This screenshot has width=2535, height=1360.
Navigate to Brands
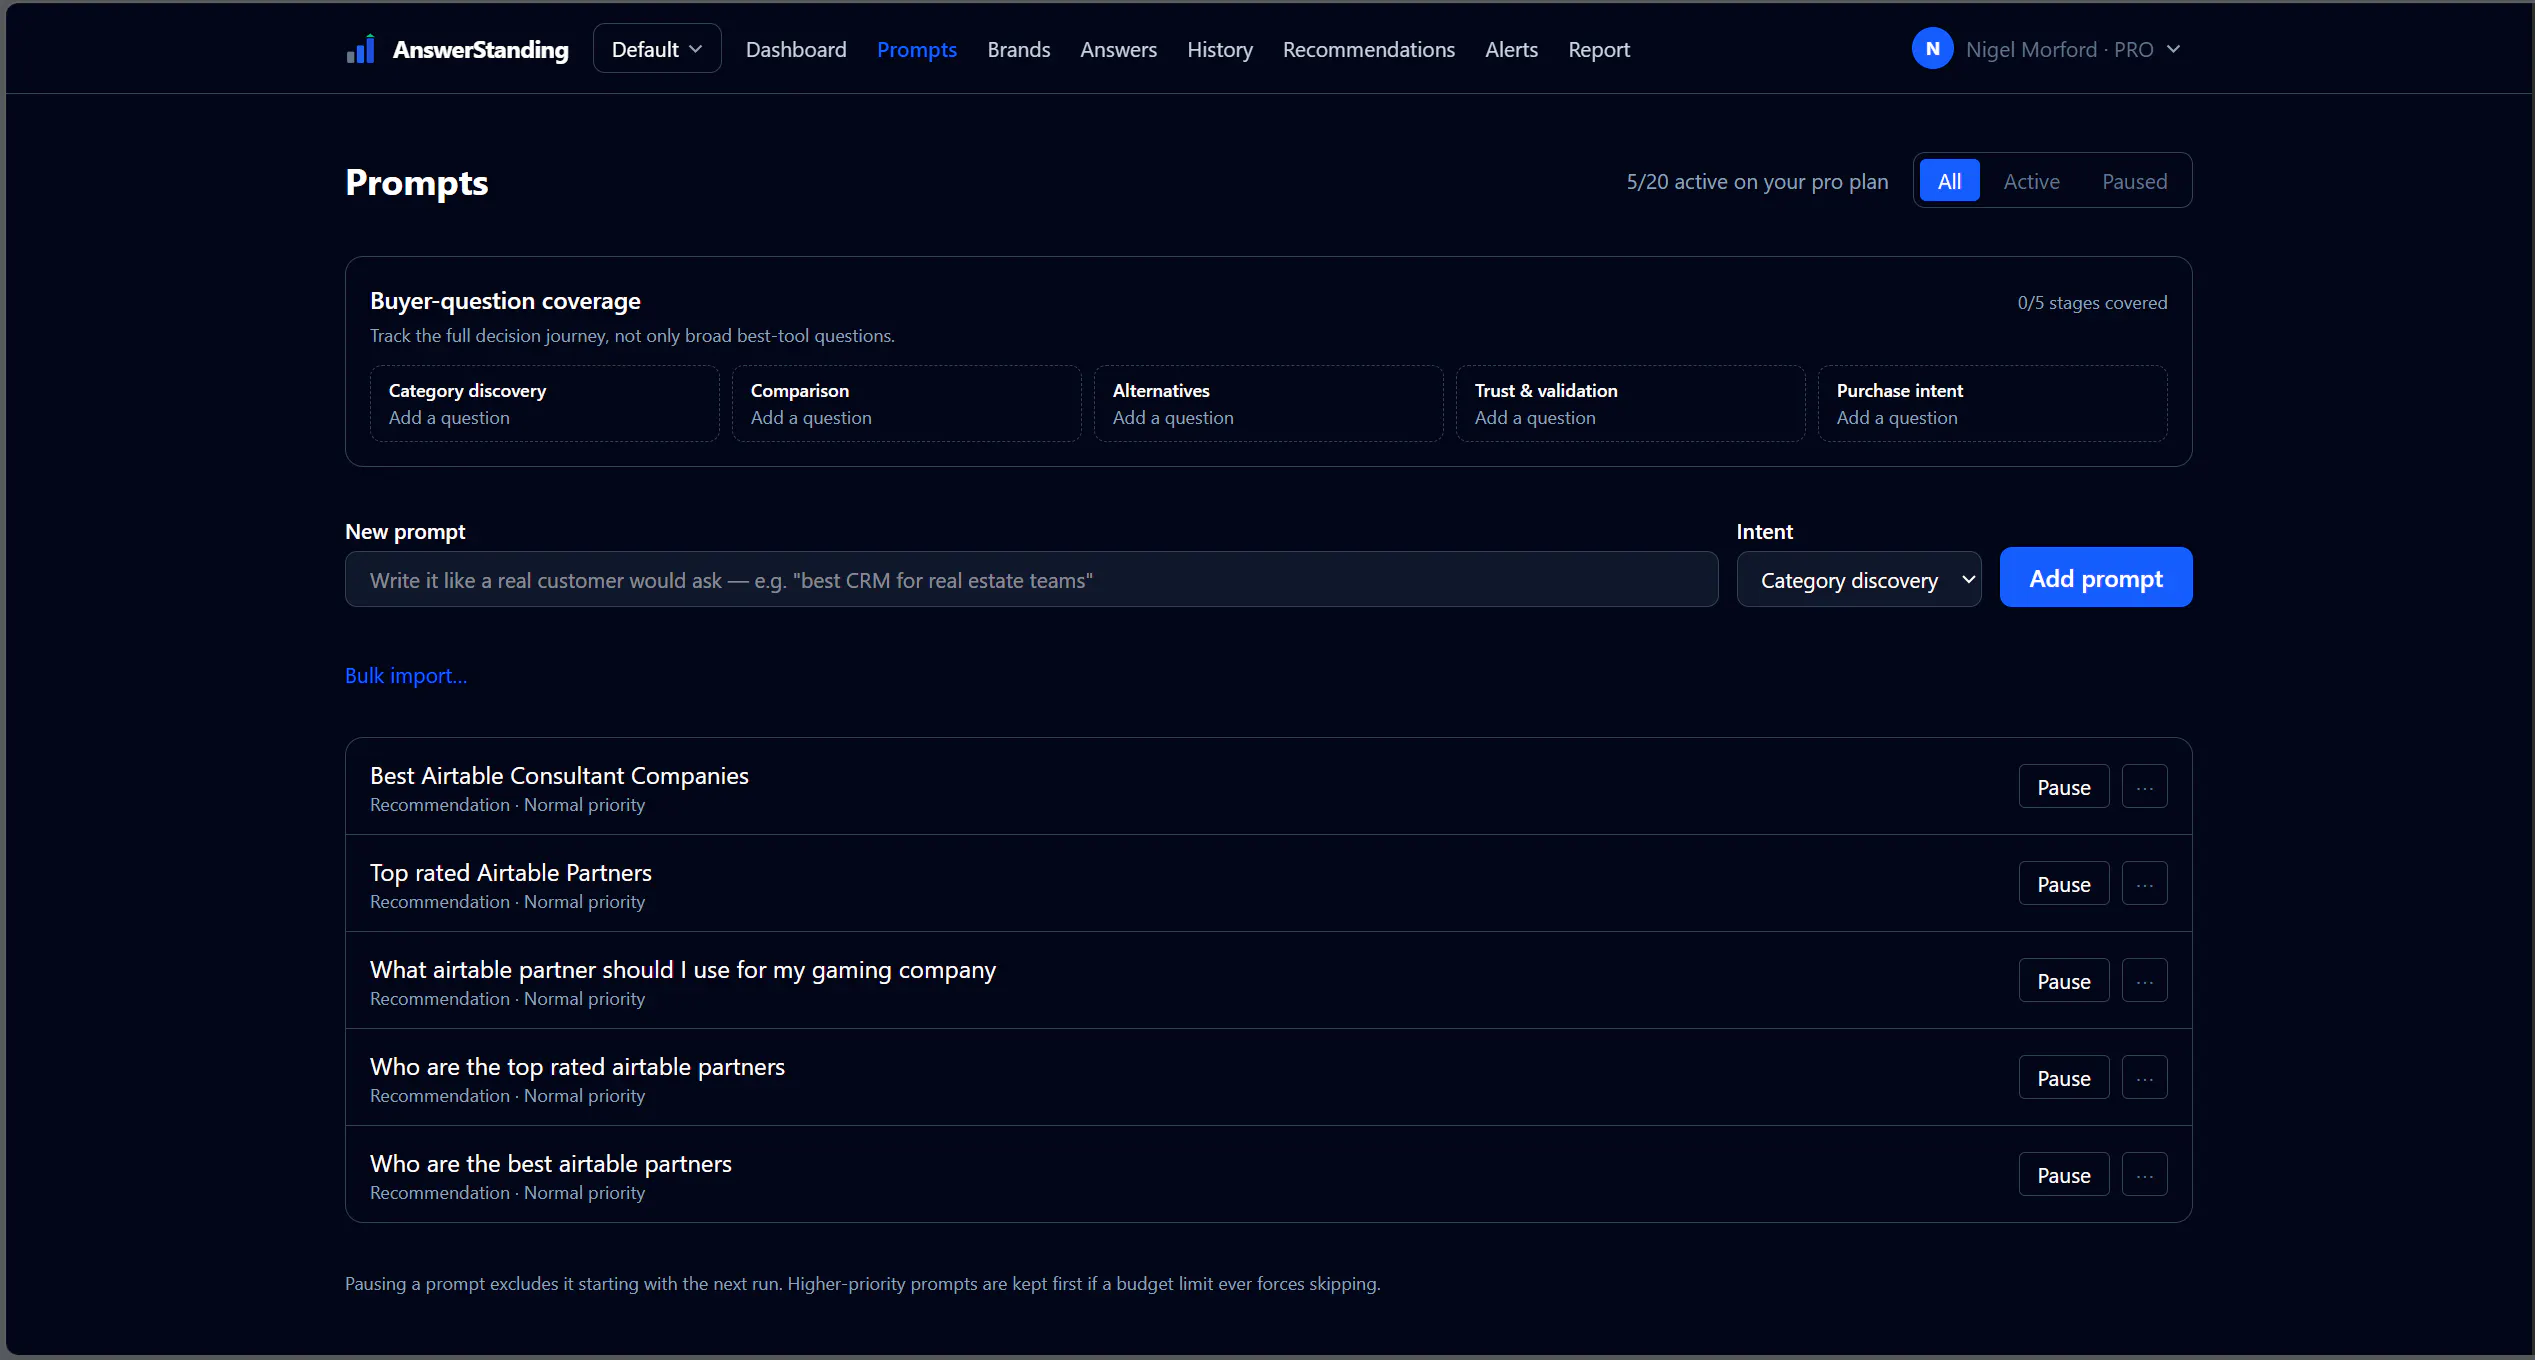1019,49
